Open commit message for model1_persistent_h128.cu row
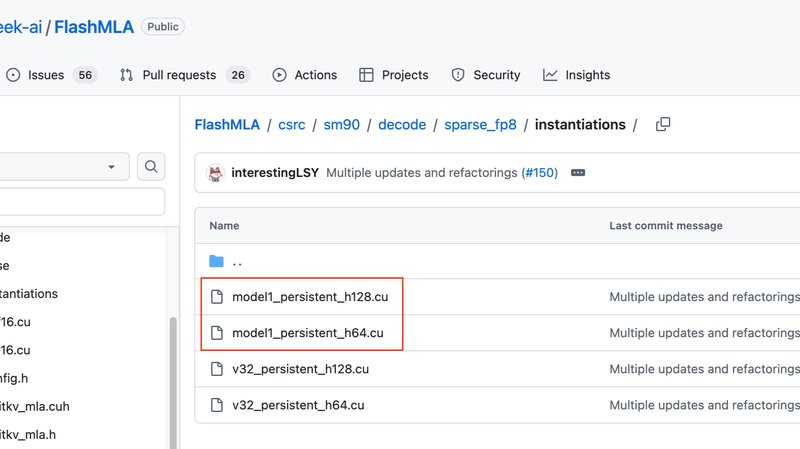Image resolution: width=800 pixels, height=449 pixels. (x=705, y=297)
